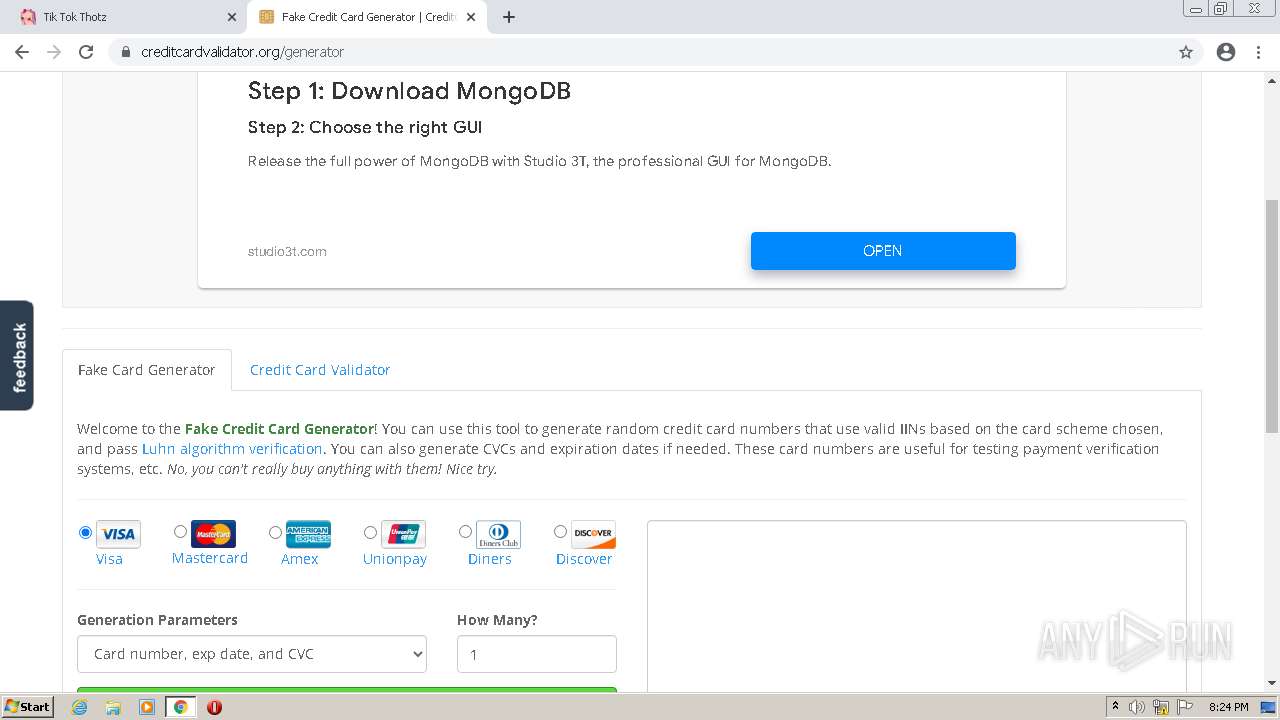The image size is (1280, 720).
Task: Go back to previous page
Action: [x=22, y=52]
